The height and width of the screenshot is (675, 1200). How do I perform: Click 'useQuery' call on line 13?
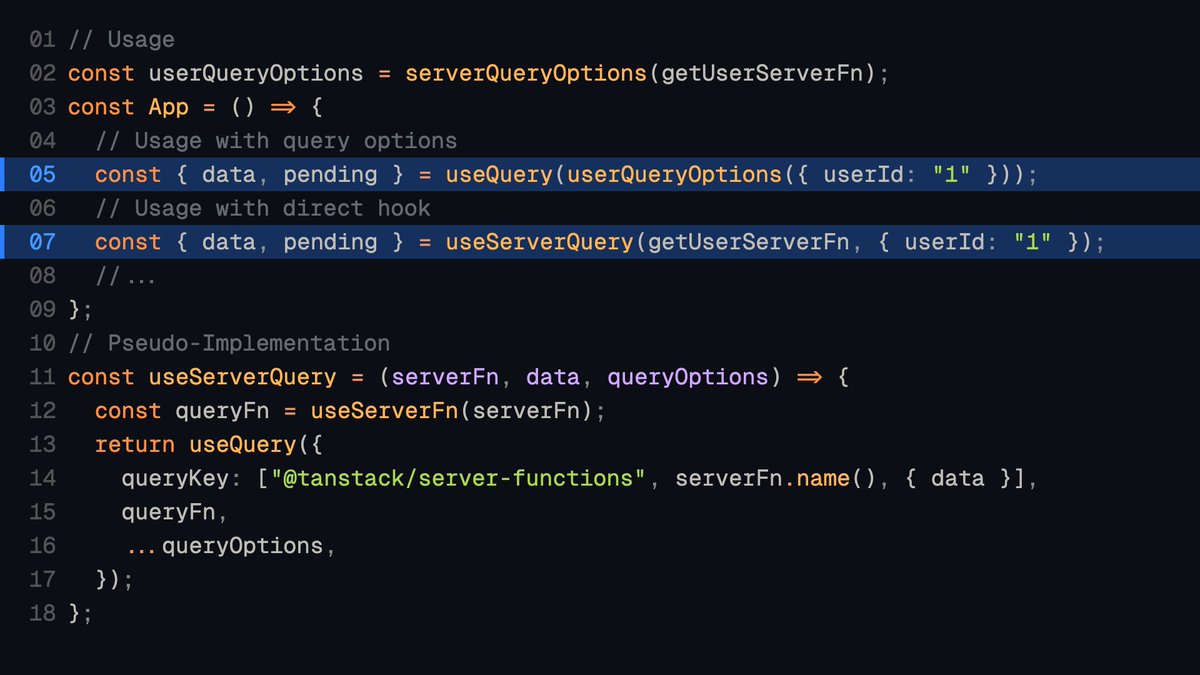point(243,444)
